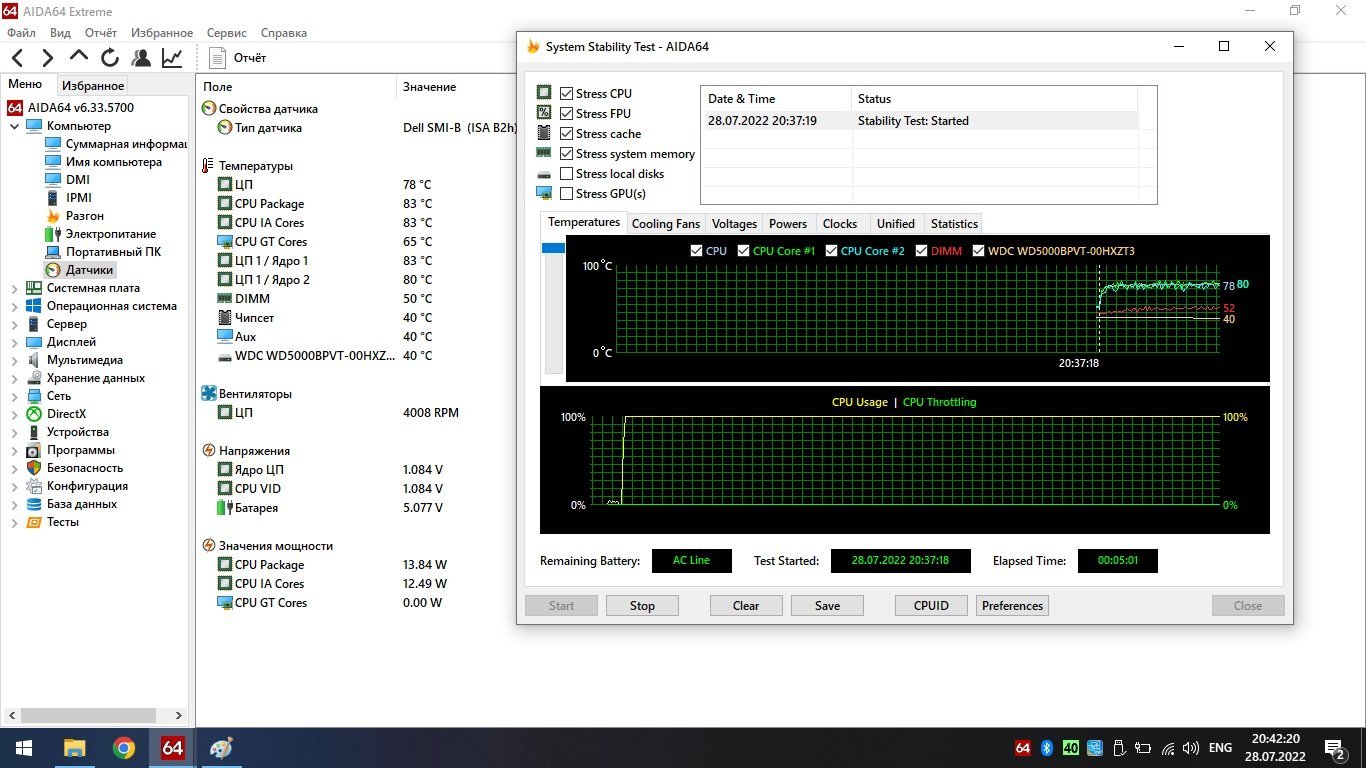Open the notification center icon
Screen dimensions: 1366x768
[1334, 748]
